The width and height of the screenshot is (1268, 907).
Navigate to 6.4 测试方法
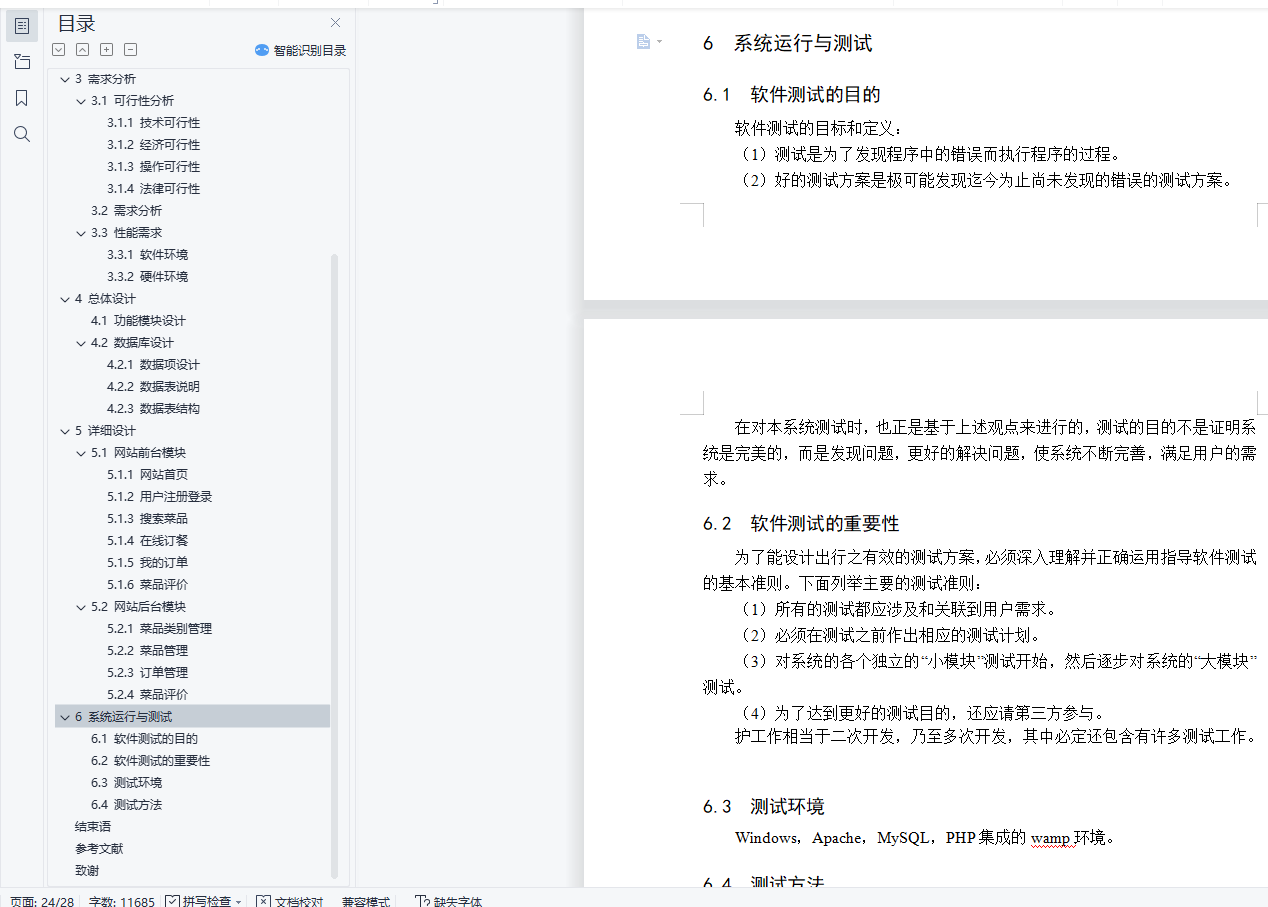pos(126,805)
